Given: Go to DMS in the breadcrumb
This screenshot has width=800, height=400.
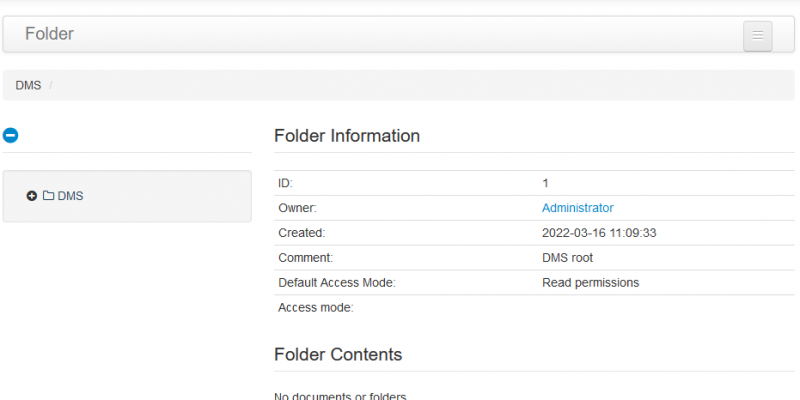Looking at the screenshot, I should (x=28, y=85).
